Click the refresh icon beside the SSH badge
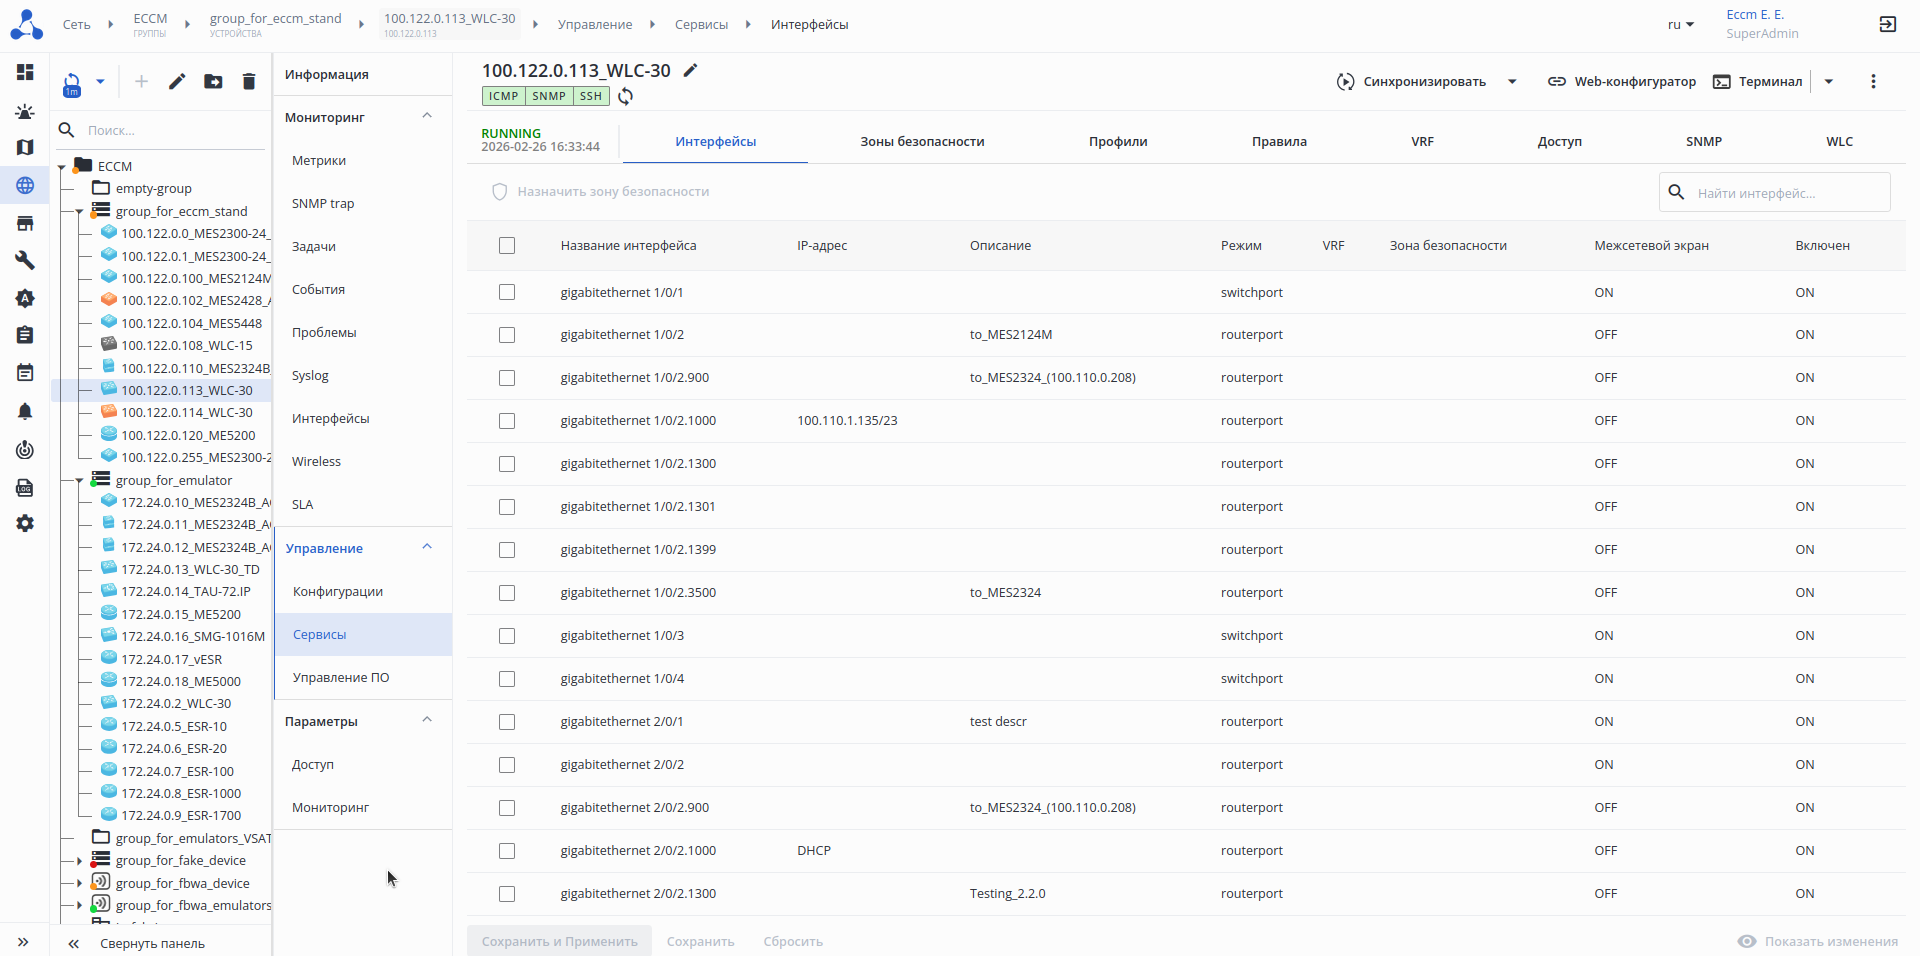This screenshot has height=956, width=1920. pyautogui.click(x=626, y=96)
